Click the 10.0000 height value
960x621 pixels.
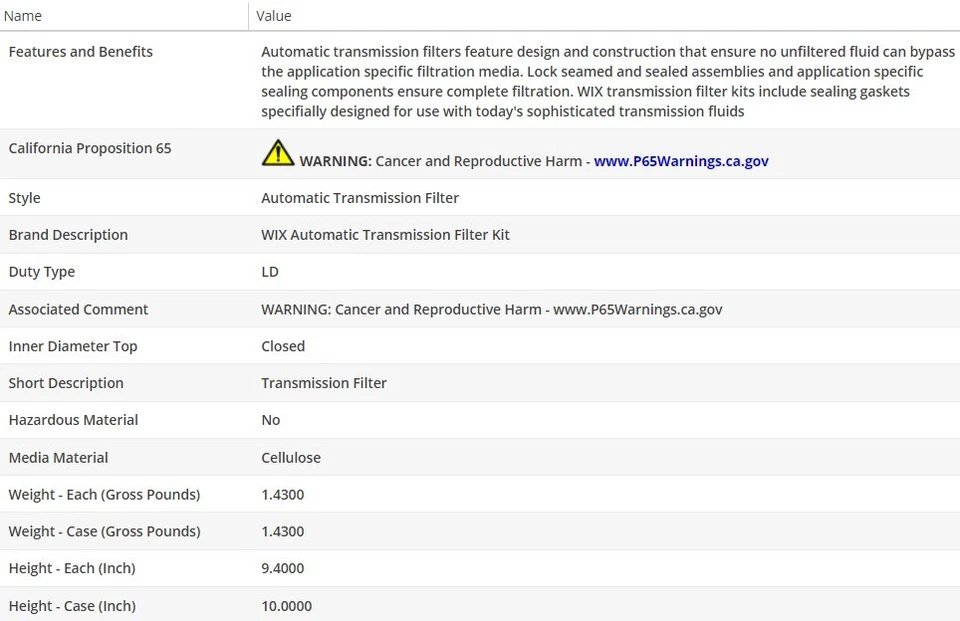pos(287,606)
